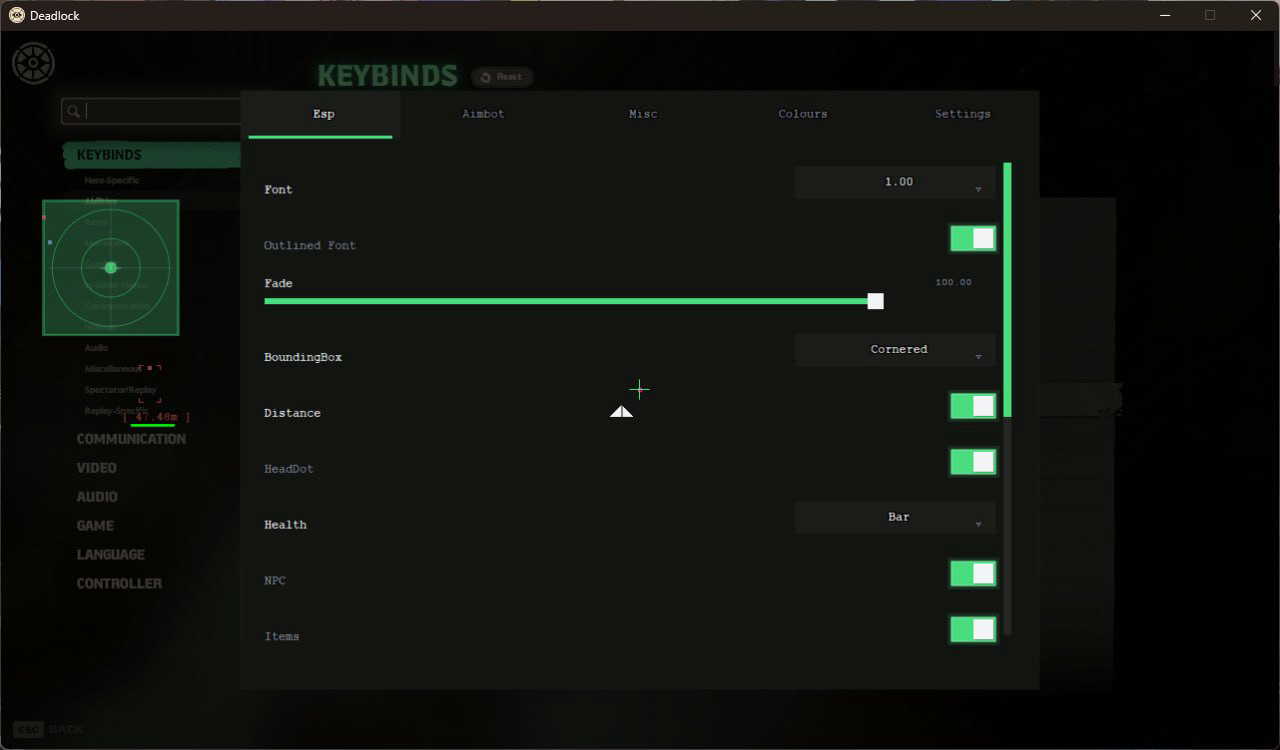1280x750 pixels.
Task: Open the Health display dropdown
Action: pyautogui.click(x=896, y=518)
